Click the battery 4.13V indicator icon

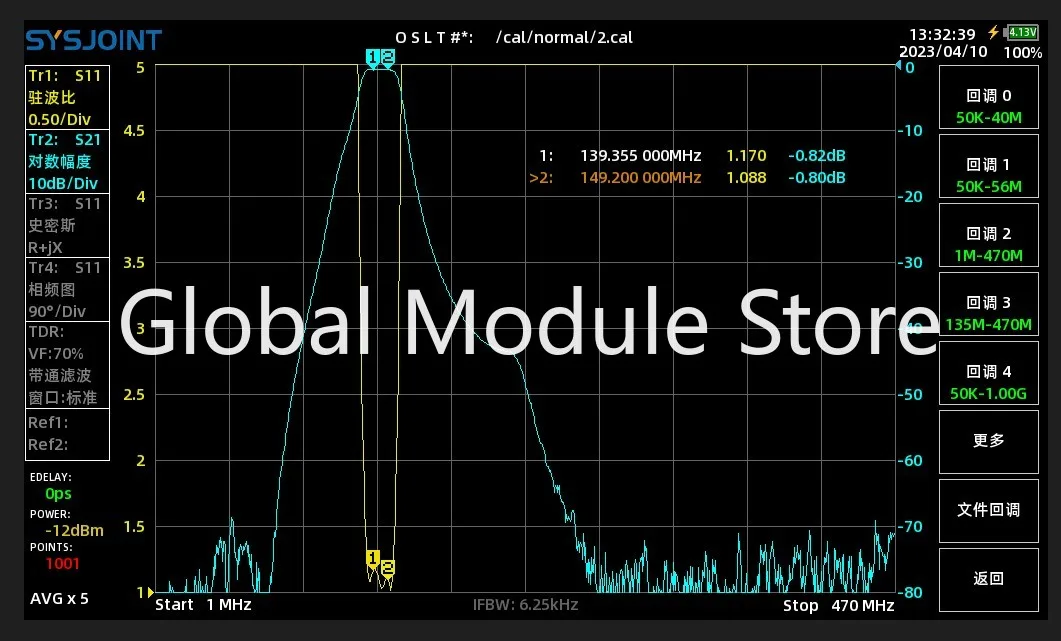[x=1021, y=32]
